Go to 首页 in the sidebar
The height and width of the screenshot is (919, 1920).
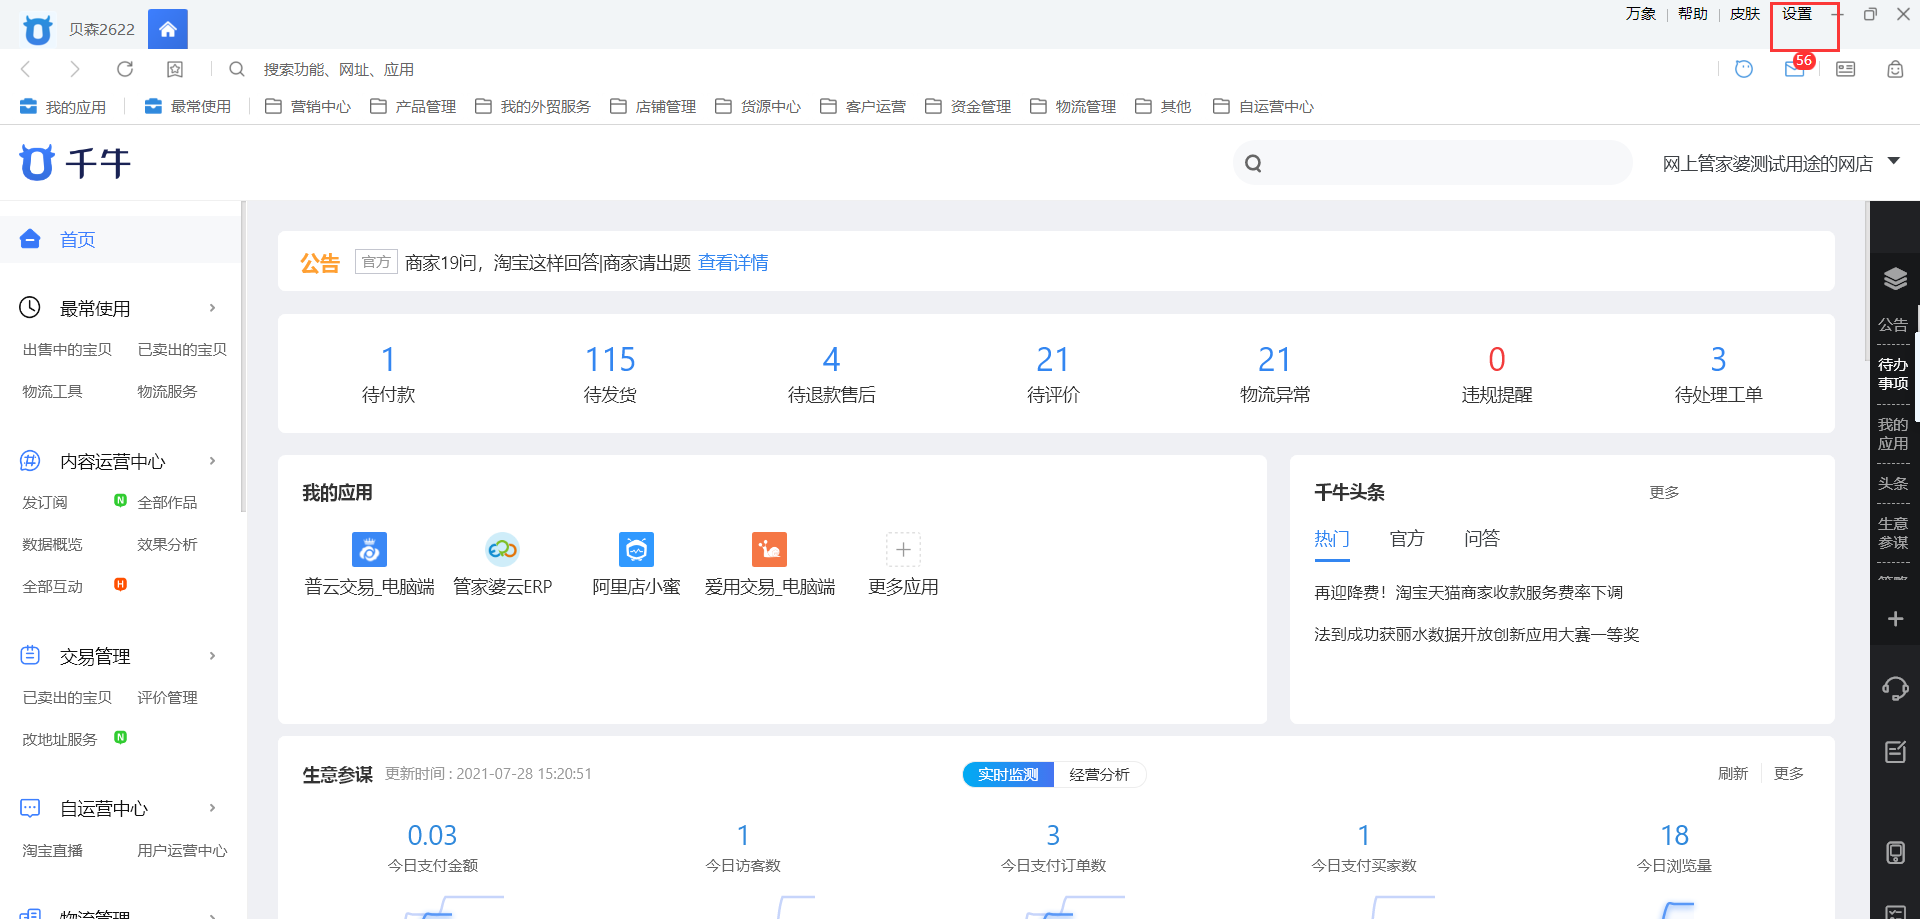point(78,239)
